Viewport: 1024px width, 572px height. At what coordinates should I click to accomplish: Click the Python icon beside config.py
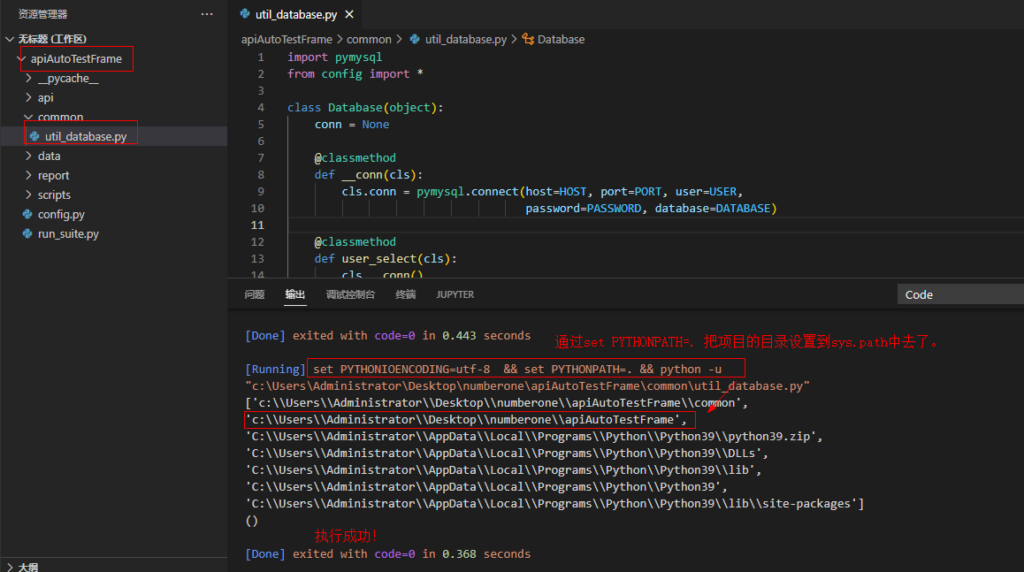point(28,215)
